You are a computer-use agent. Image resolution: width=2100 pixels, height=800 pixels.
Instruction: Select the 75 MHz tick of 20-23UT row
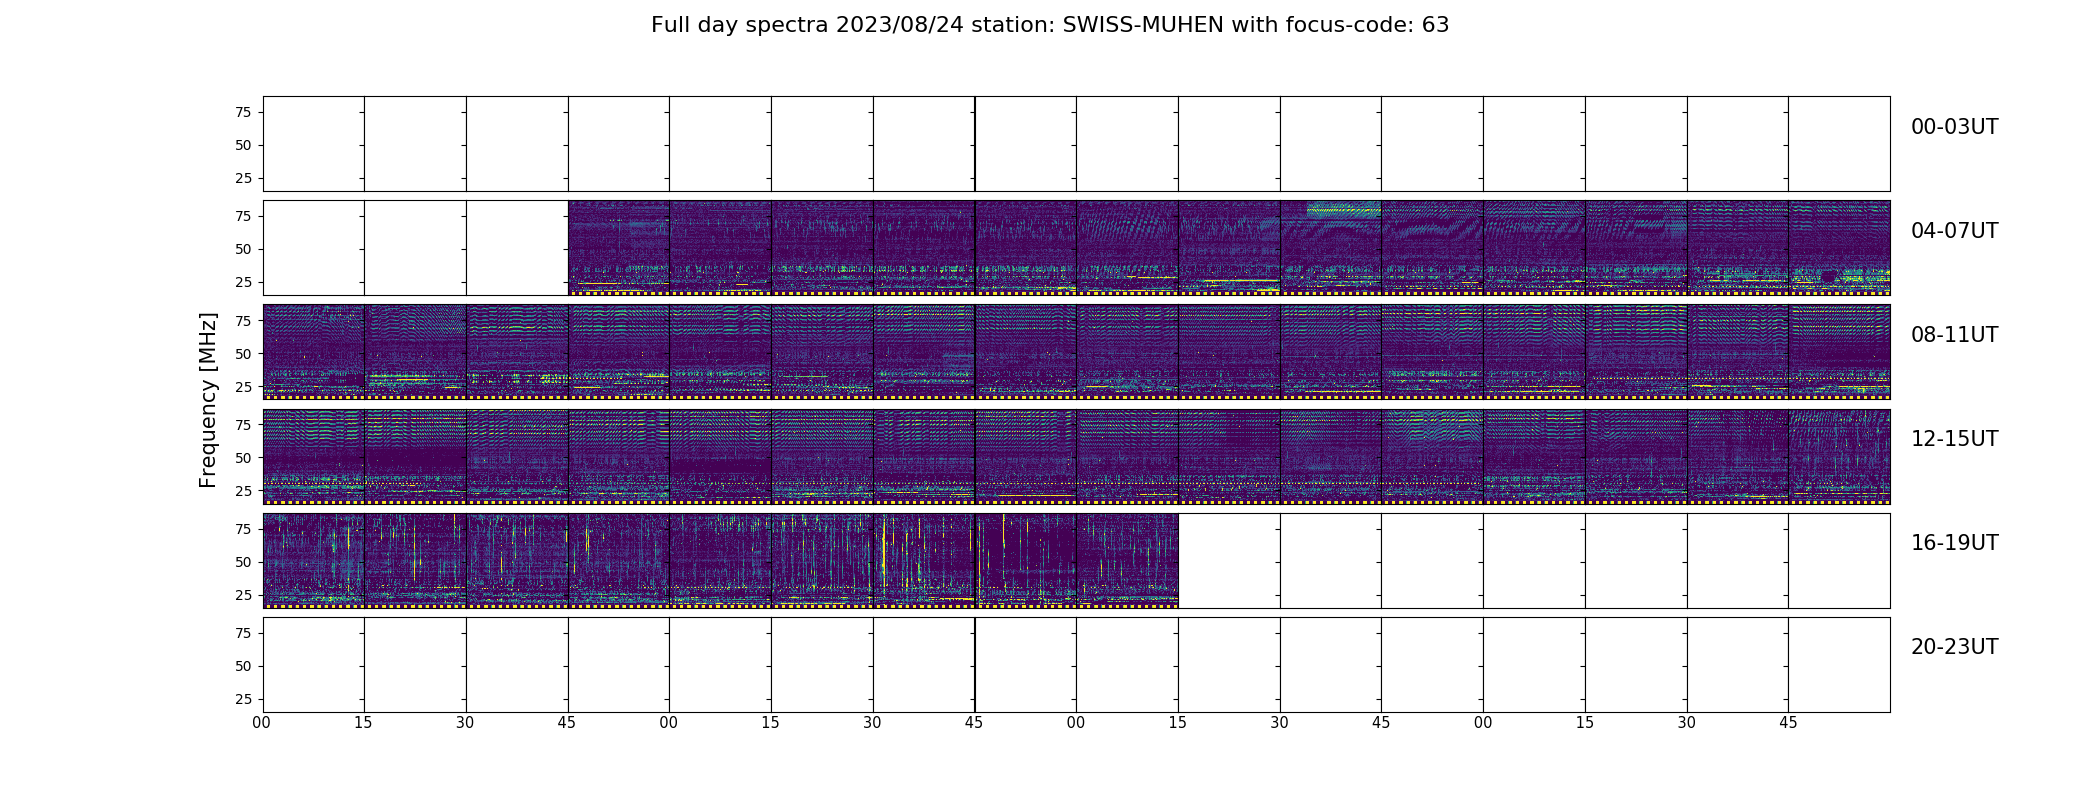(x=243, y=633)
